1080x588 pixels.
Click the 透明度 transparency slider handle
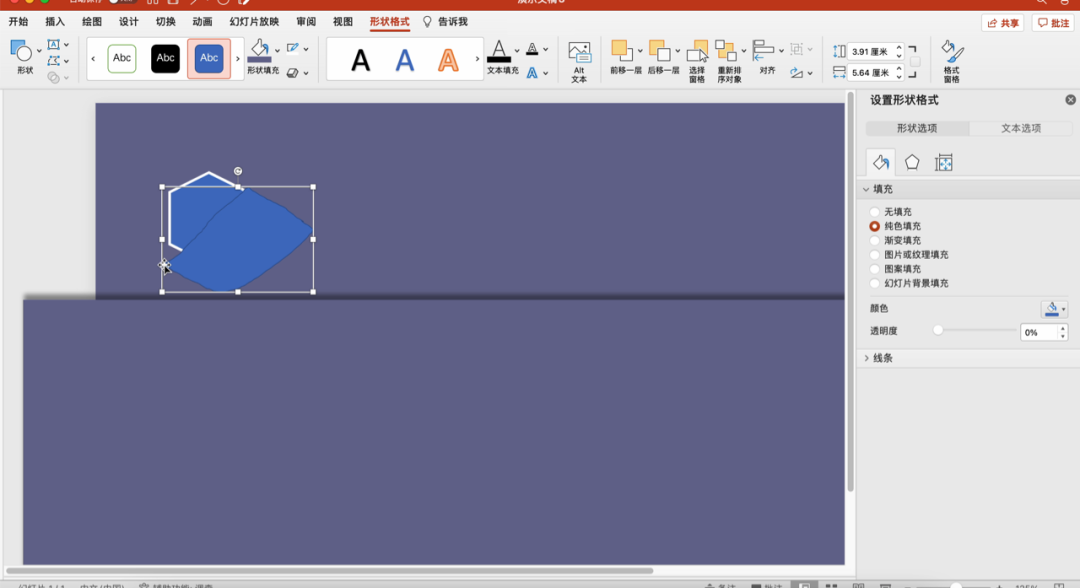click(x=937, y=330)
